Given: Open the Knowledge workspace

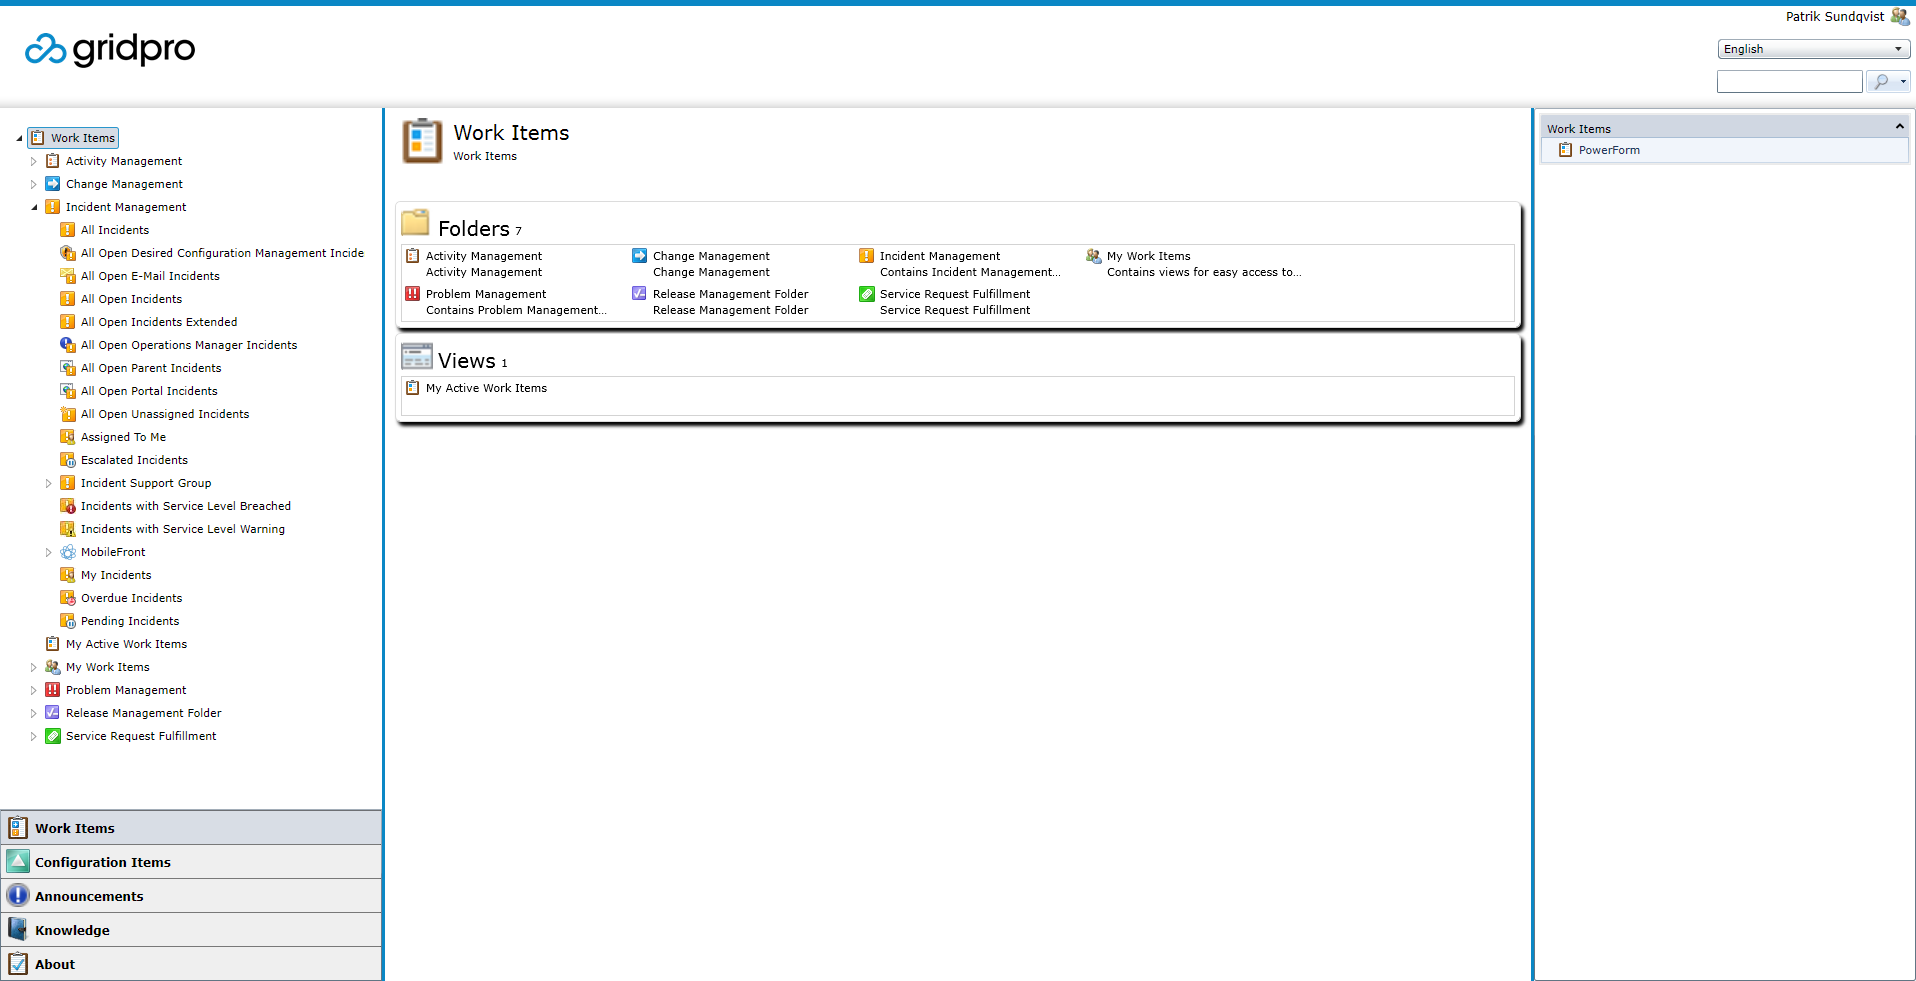Looking at the screenshot, I should click(191, 930).
